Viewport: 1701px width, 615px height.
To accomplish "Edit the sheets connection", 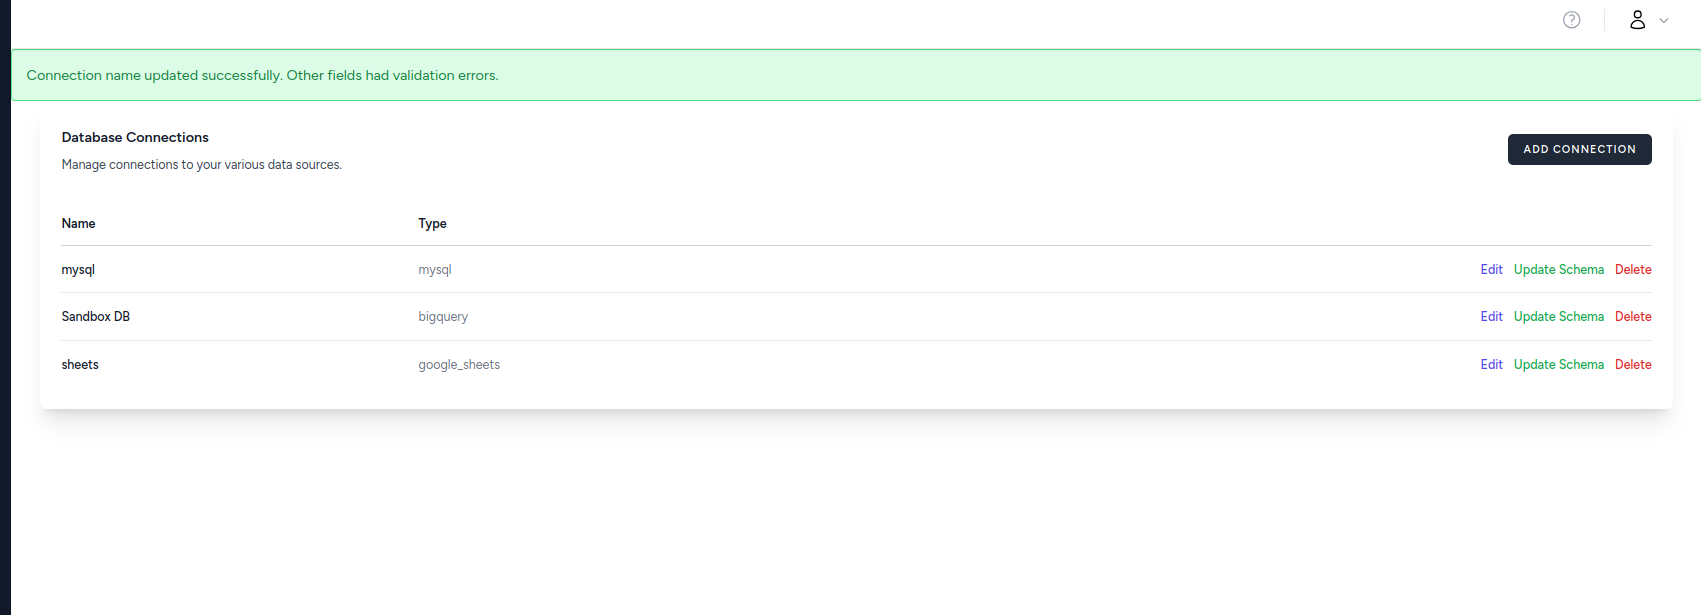I will click(x=1491, y=365).
